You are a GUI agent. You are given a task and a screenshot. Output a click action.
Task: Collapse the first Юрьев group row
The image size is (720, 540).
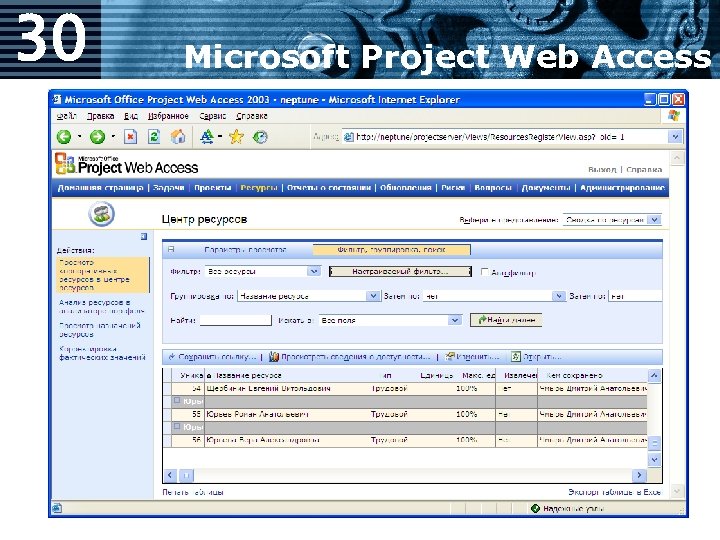tap(176, 401)
